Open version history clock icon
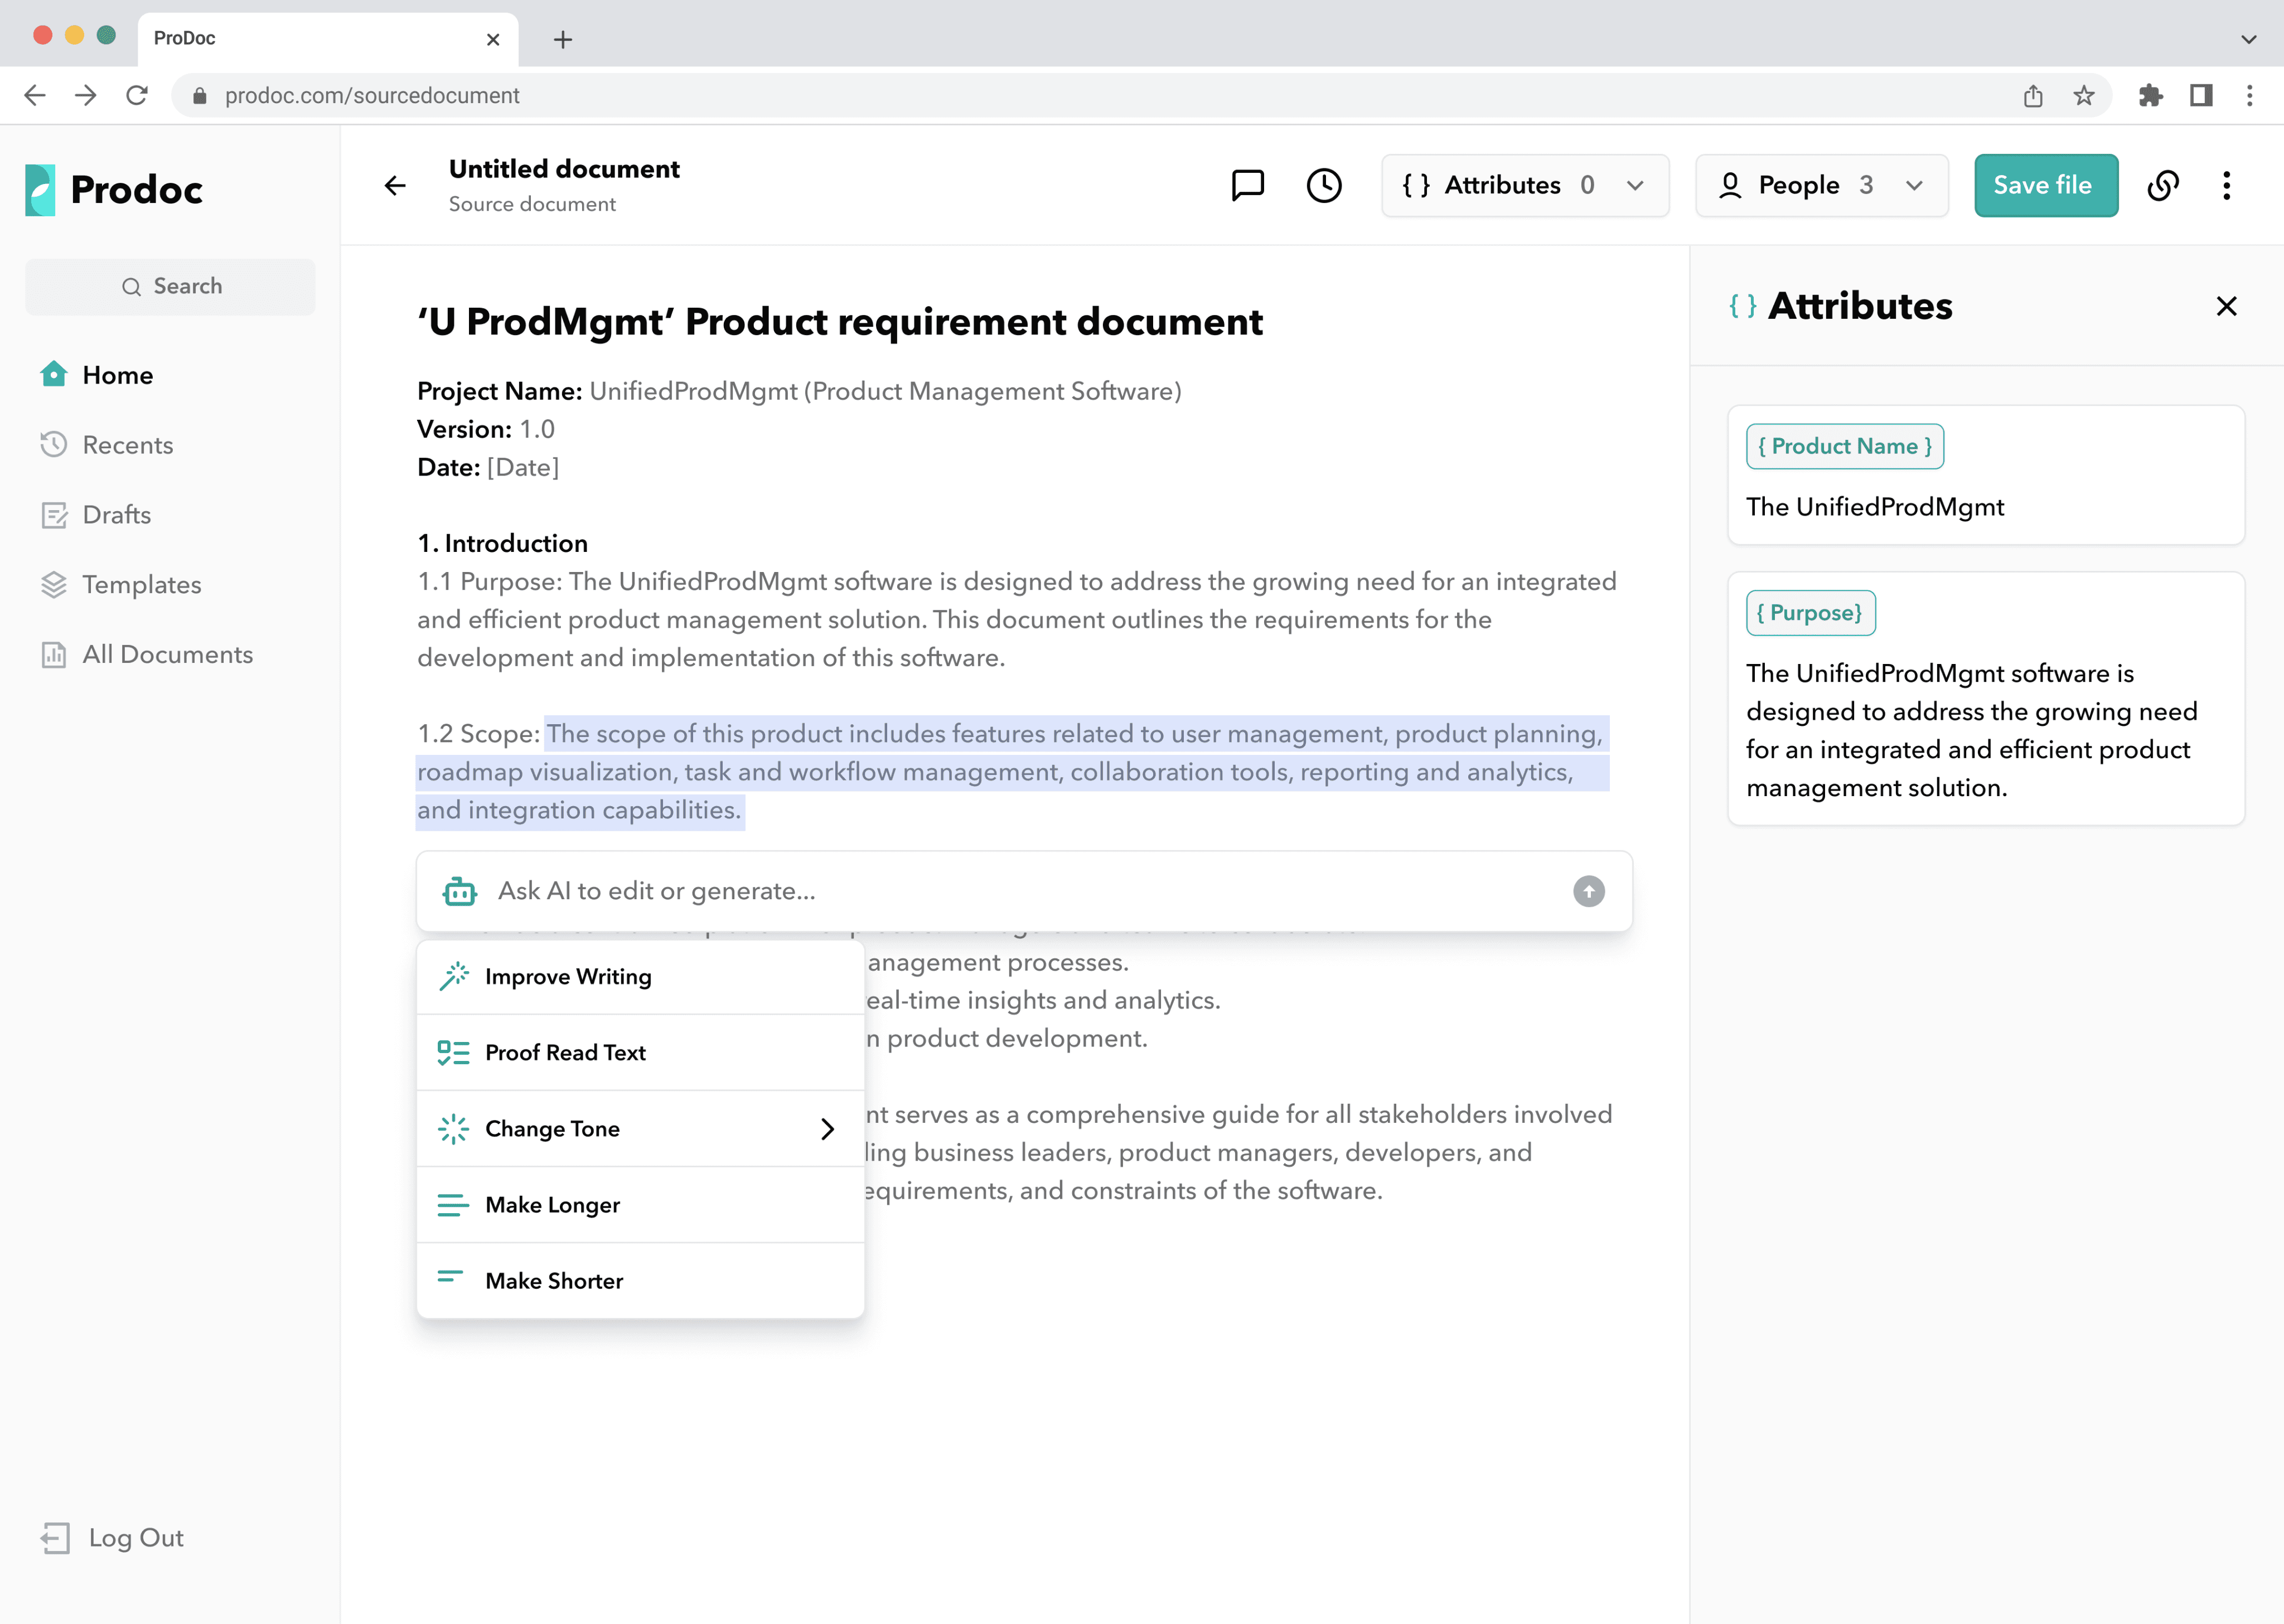Viewport: 2284px width, 1624px height. [1324, 185]
